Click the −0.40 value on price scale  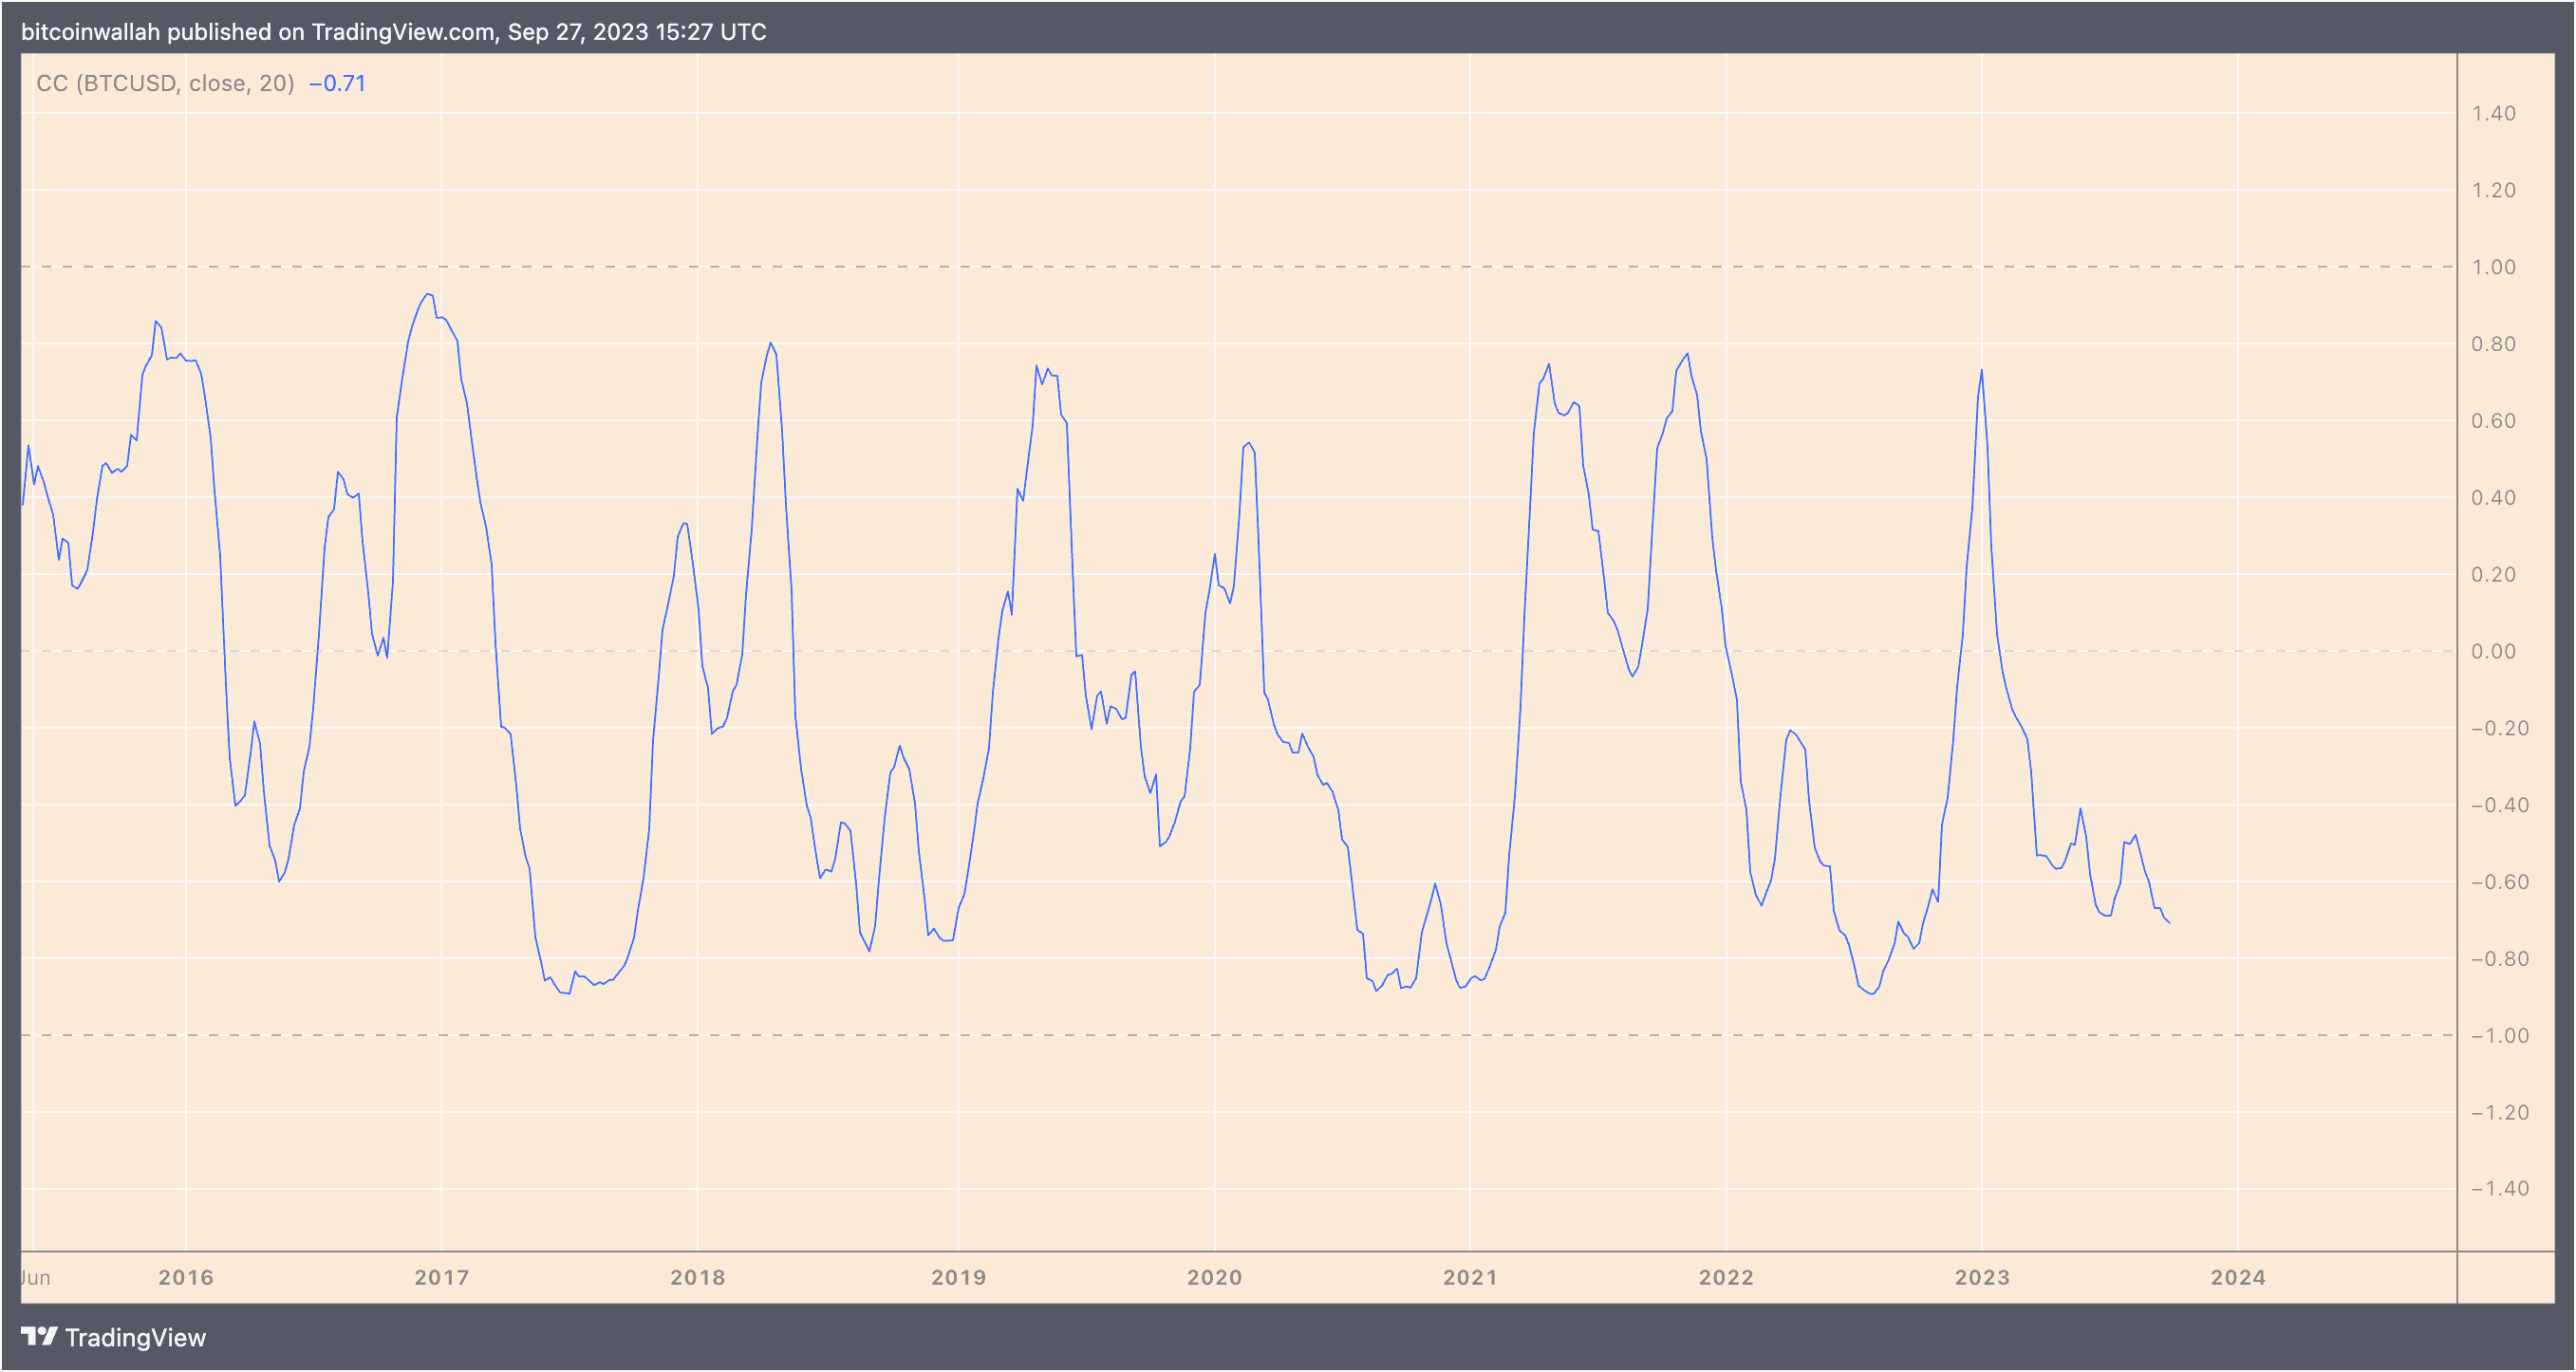(x=2500, y=805)
